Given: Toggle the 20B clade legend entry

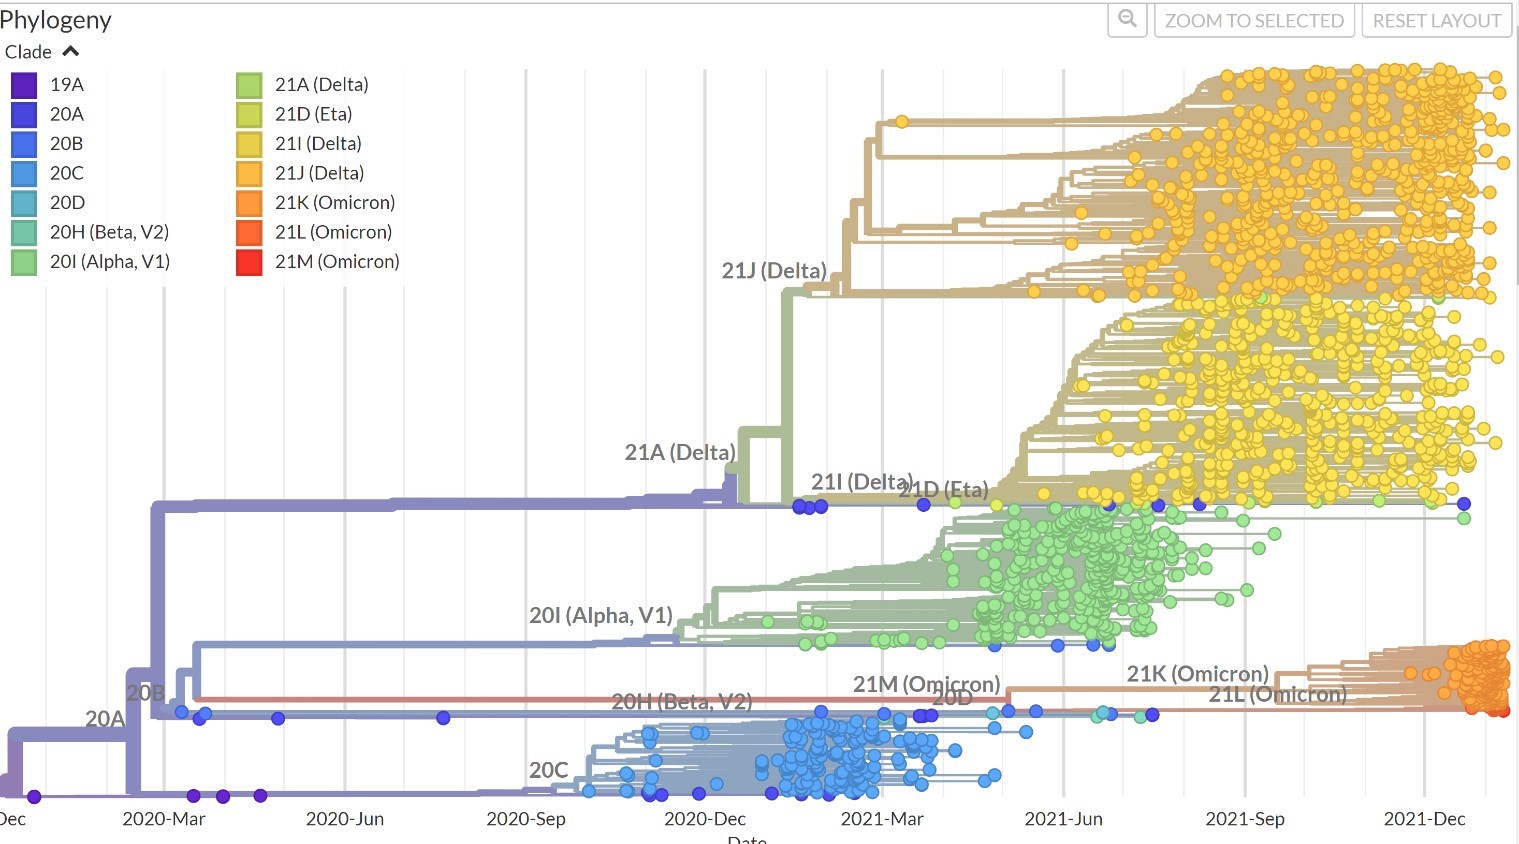Looking at the screenshot, I should coord(24,144).
